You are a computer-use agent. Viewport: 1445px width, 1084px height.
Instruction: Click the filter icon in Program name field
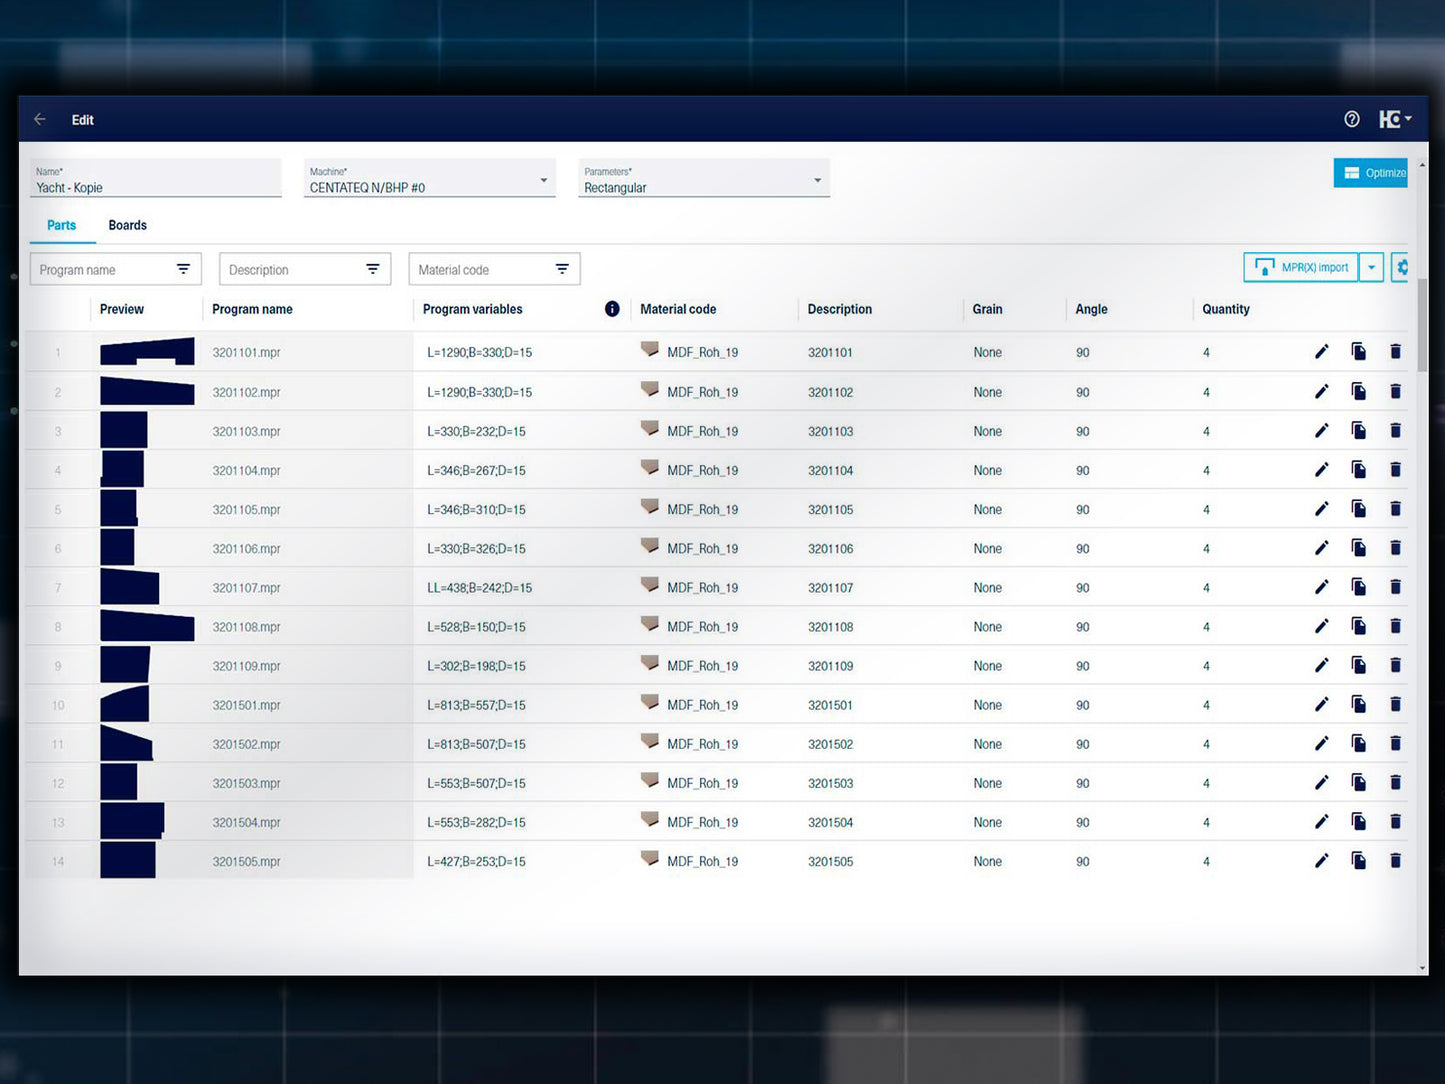tap(183, 269)
